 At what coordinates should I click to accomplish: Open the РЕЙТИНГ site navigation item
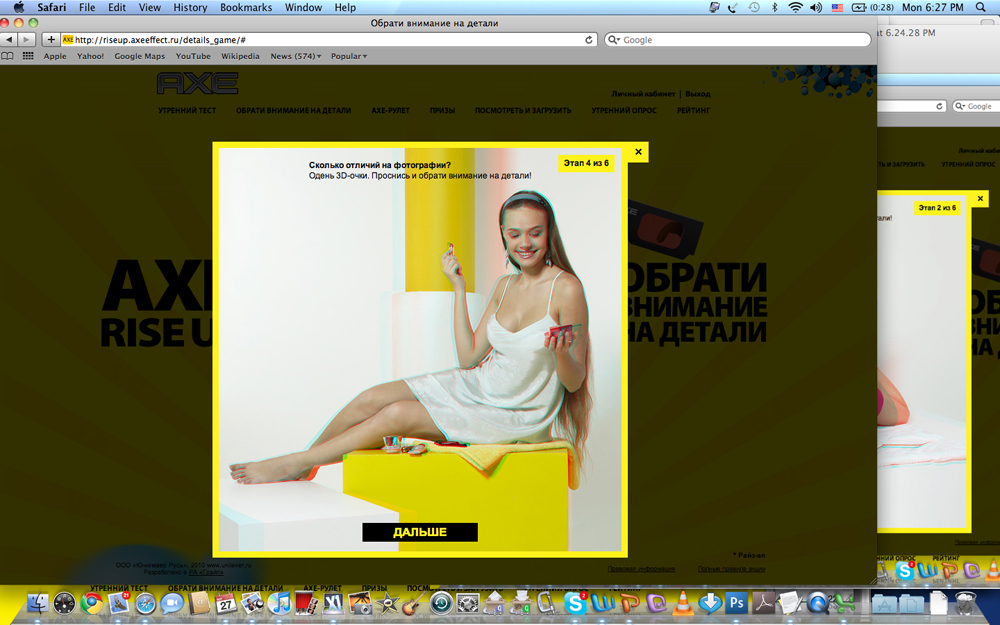click(693, 110)
